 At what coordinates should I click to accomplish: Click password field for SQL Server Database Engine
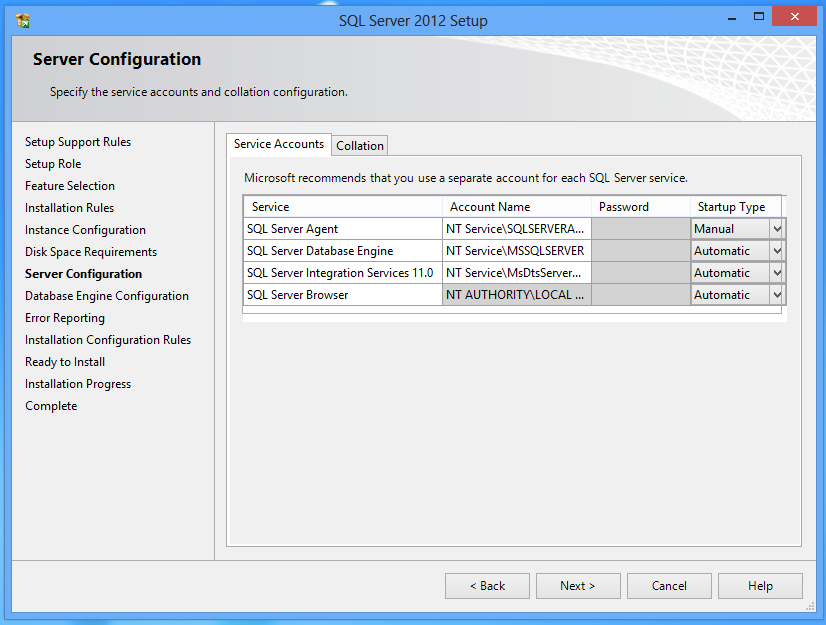tap(641, 251)
